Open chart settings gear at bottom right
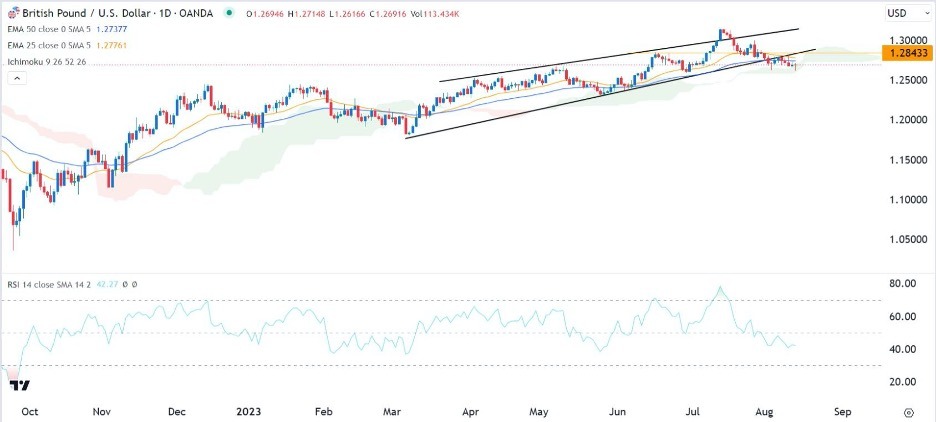 [908, 411]
